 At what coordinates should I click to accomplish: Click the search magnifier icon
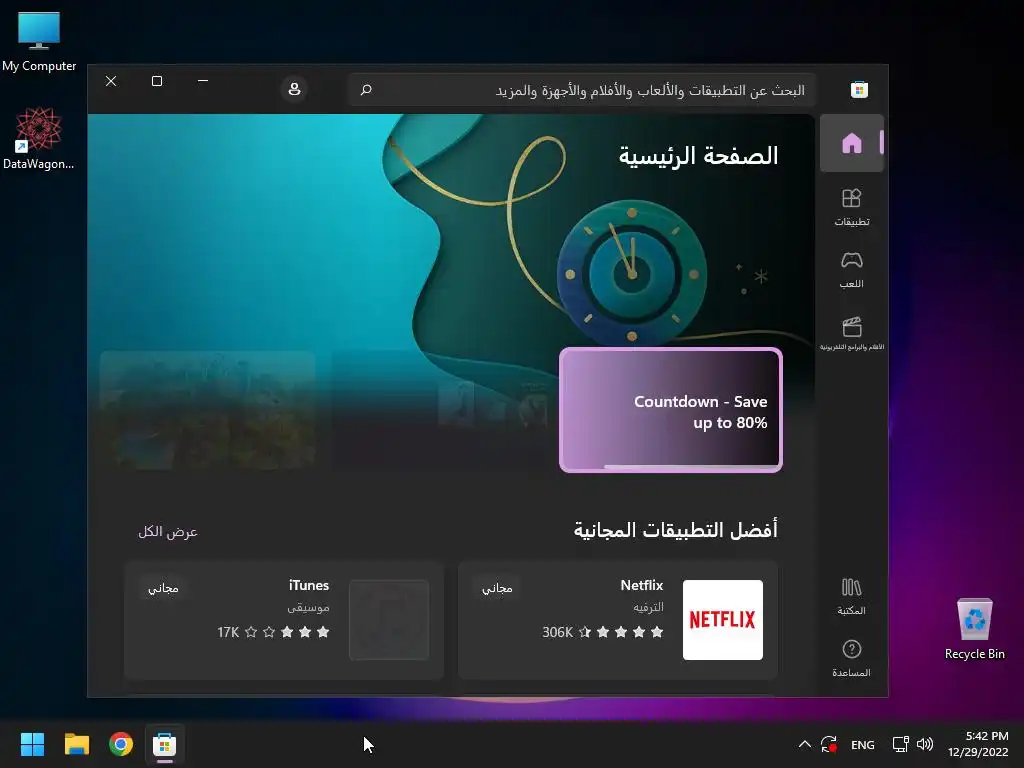(x=366, y=89)
